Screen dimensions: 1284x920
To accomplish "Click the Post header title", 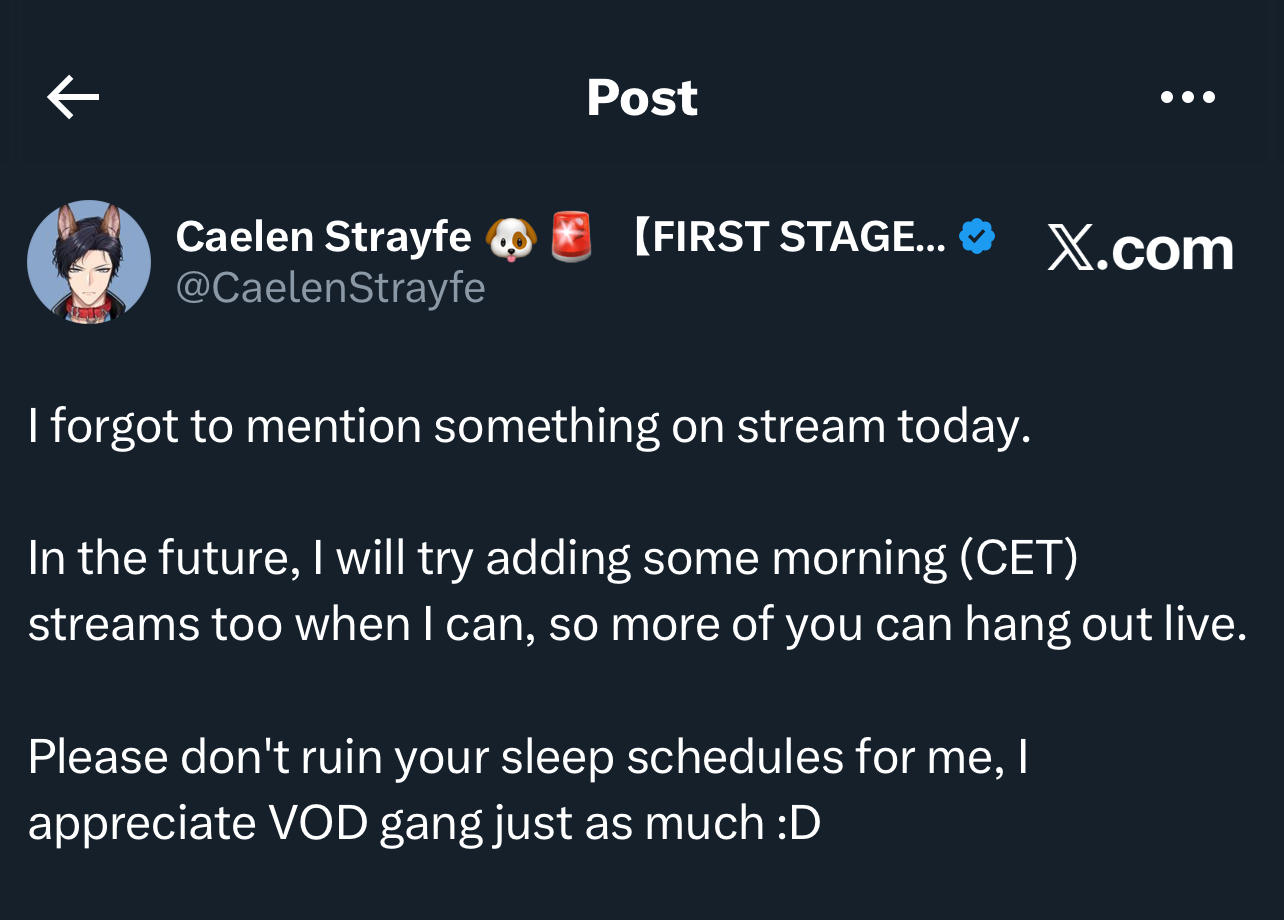I will click(x=642, y=98).
